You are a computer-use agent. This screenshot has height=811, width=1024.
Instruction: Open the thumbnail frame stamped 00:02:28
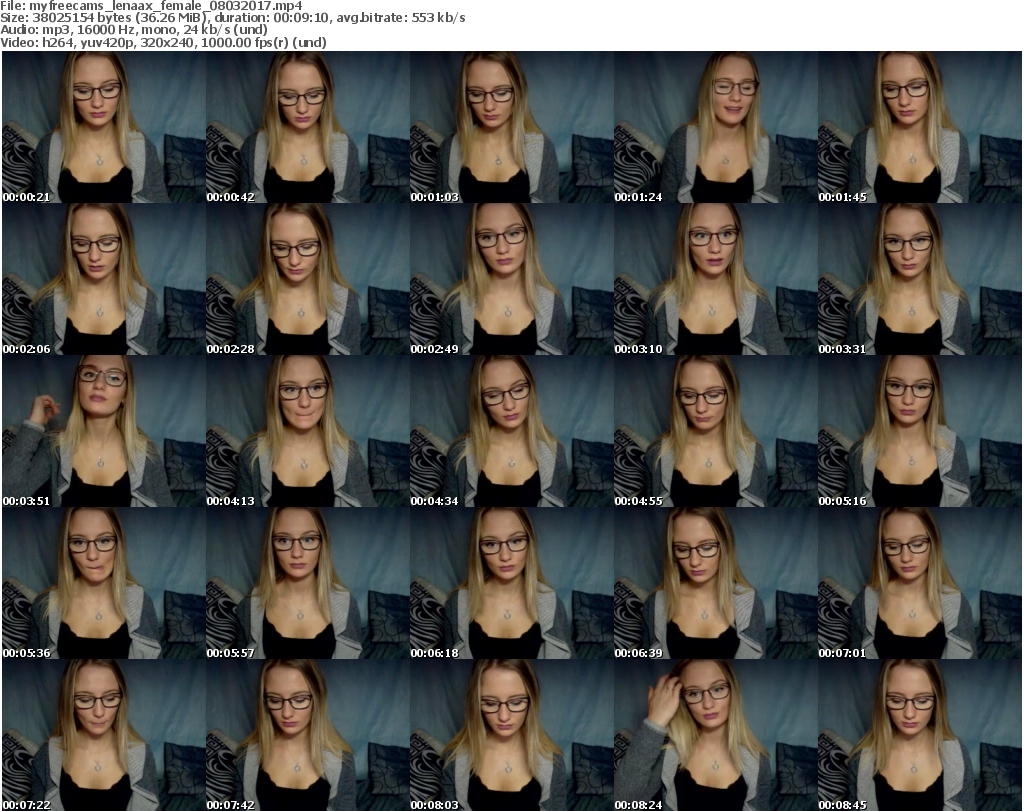tap(308, 279)
